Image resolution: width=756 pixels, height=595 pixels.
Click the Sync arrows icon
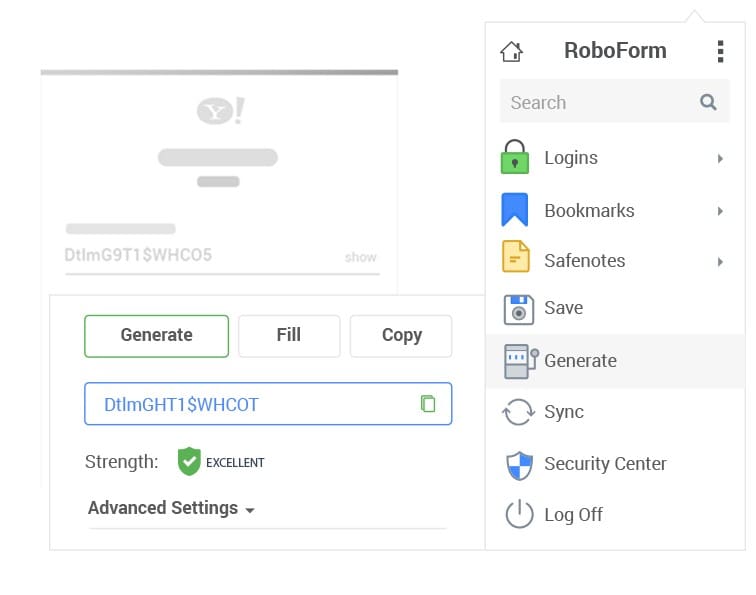518,412
